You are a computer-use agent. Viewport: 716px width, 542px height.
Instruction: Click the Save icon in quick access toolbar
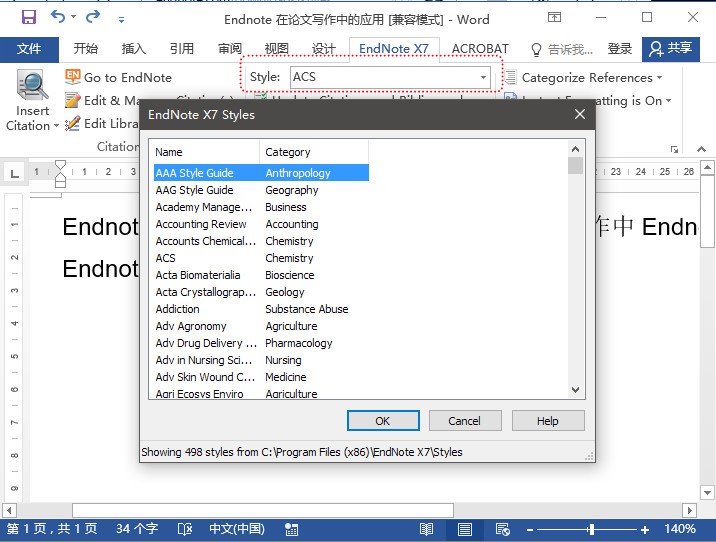pyautogui.click(x=28, y=17)
